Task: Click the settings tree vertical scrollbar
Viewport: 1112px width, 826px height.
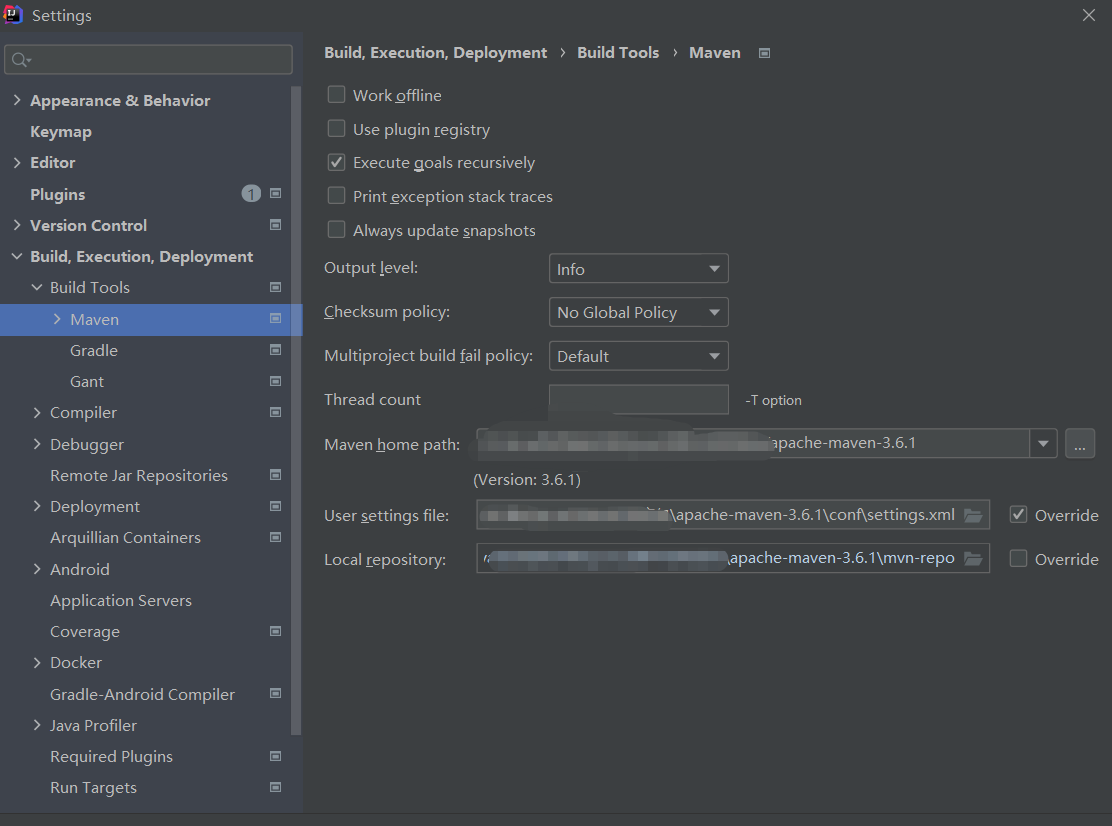Action: [x=296, y=411]
